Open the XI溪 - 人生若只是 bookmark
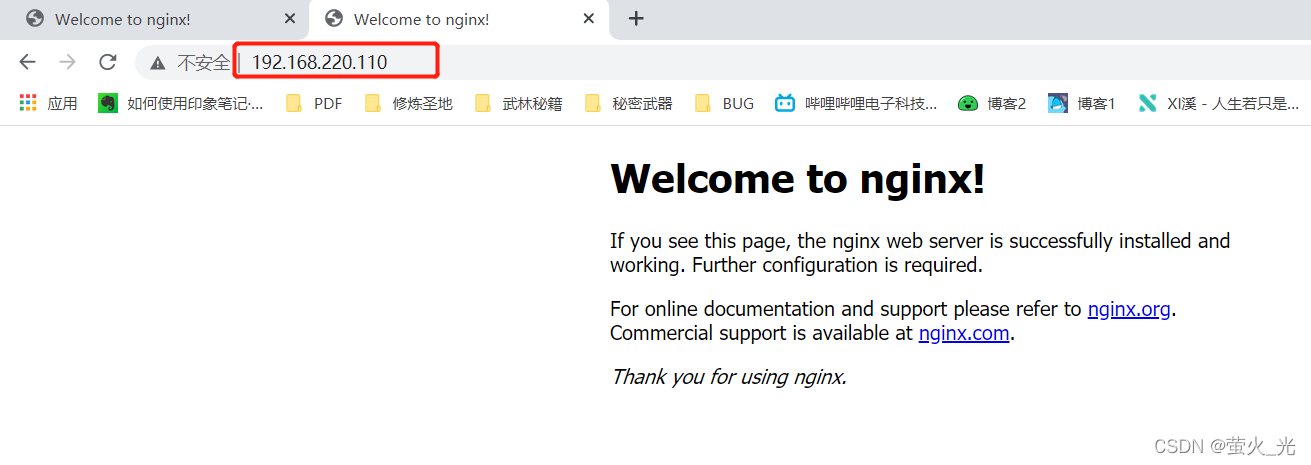The width and height of the screenshot is (1311, 465). coord(1219,102)
